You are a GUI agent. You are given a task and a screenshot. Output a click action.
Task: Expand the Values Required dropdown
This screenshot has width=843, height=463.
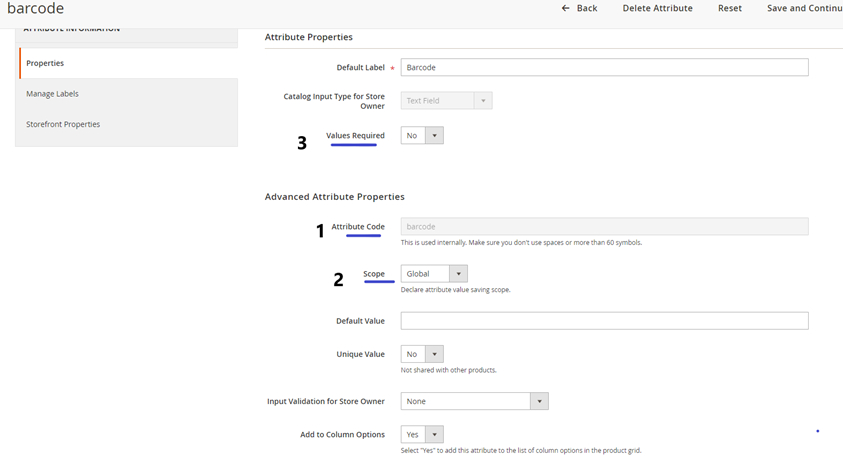click(421, 135)
